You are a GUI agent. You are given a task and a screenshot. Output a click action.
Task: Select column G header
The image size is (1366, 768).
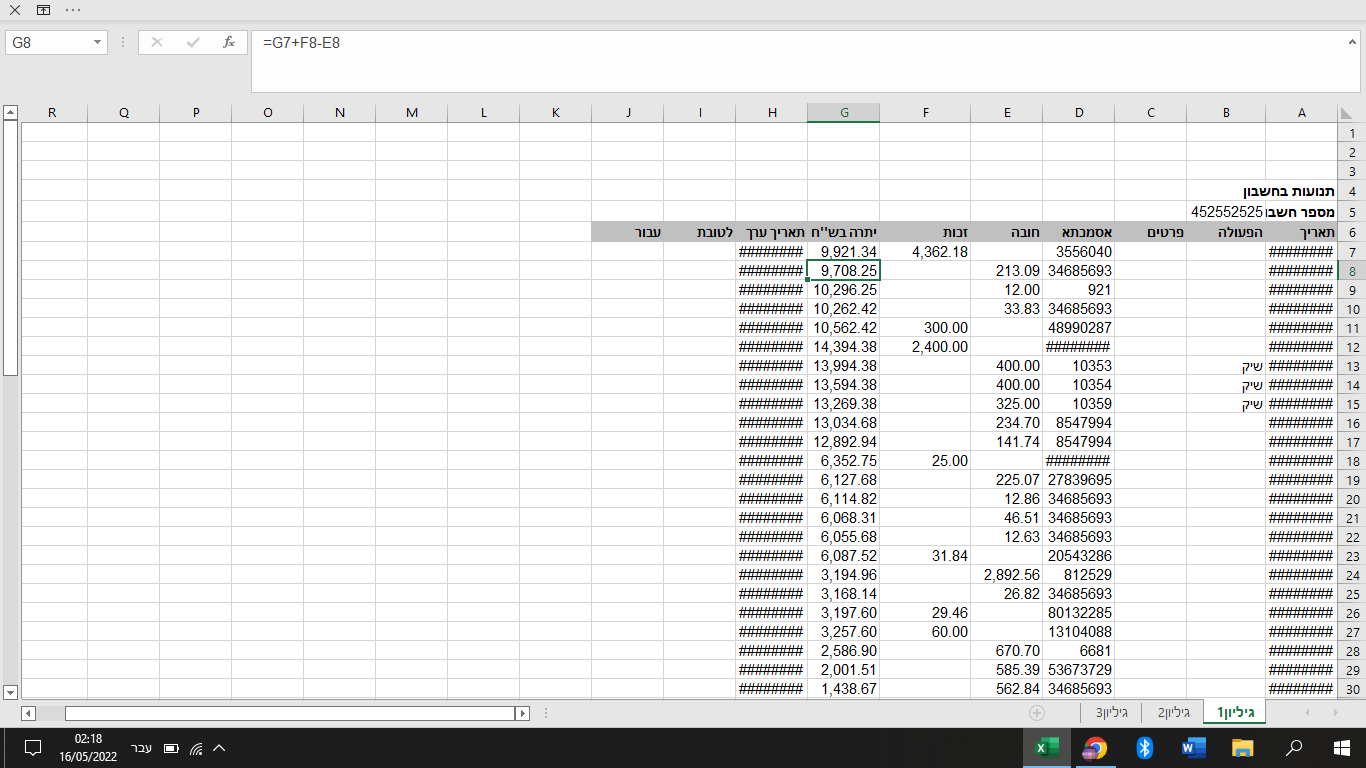point(844,113)
